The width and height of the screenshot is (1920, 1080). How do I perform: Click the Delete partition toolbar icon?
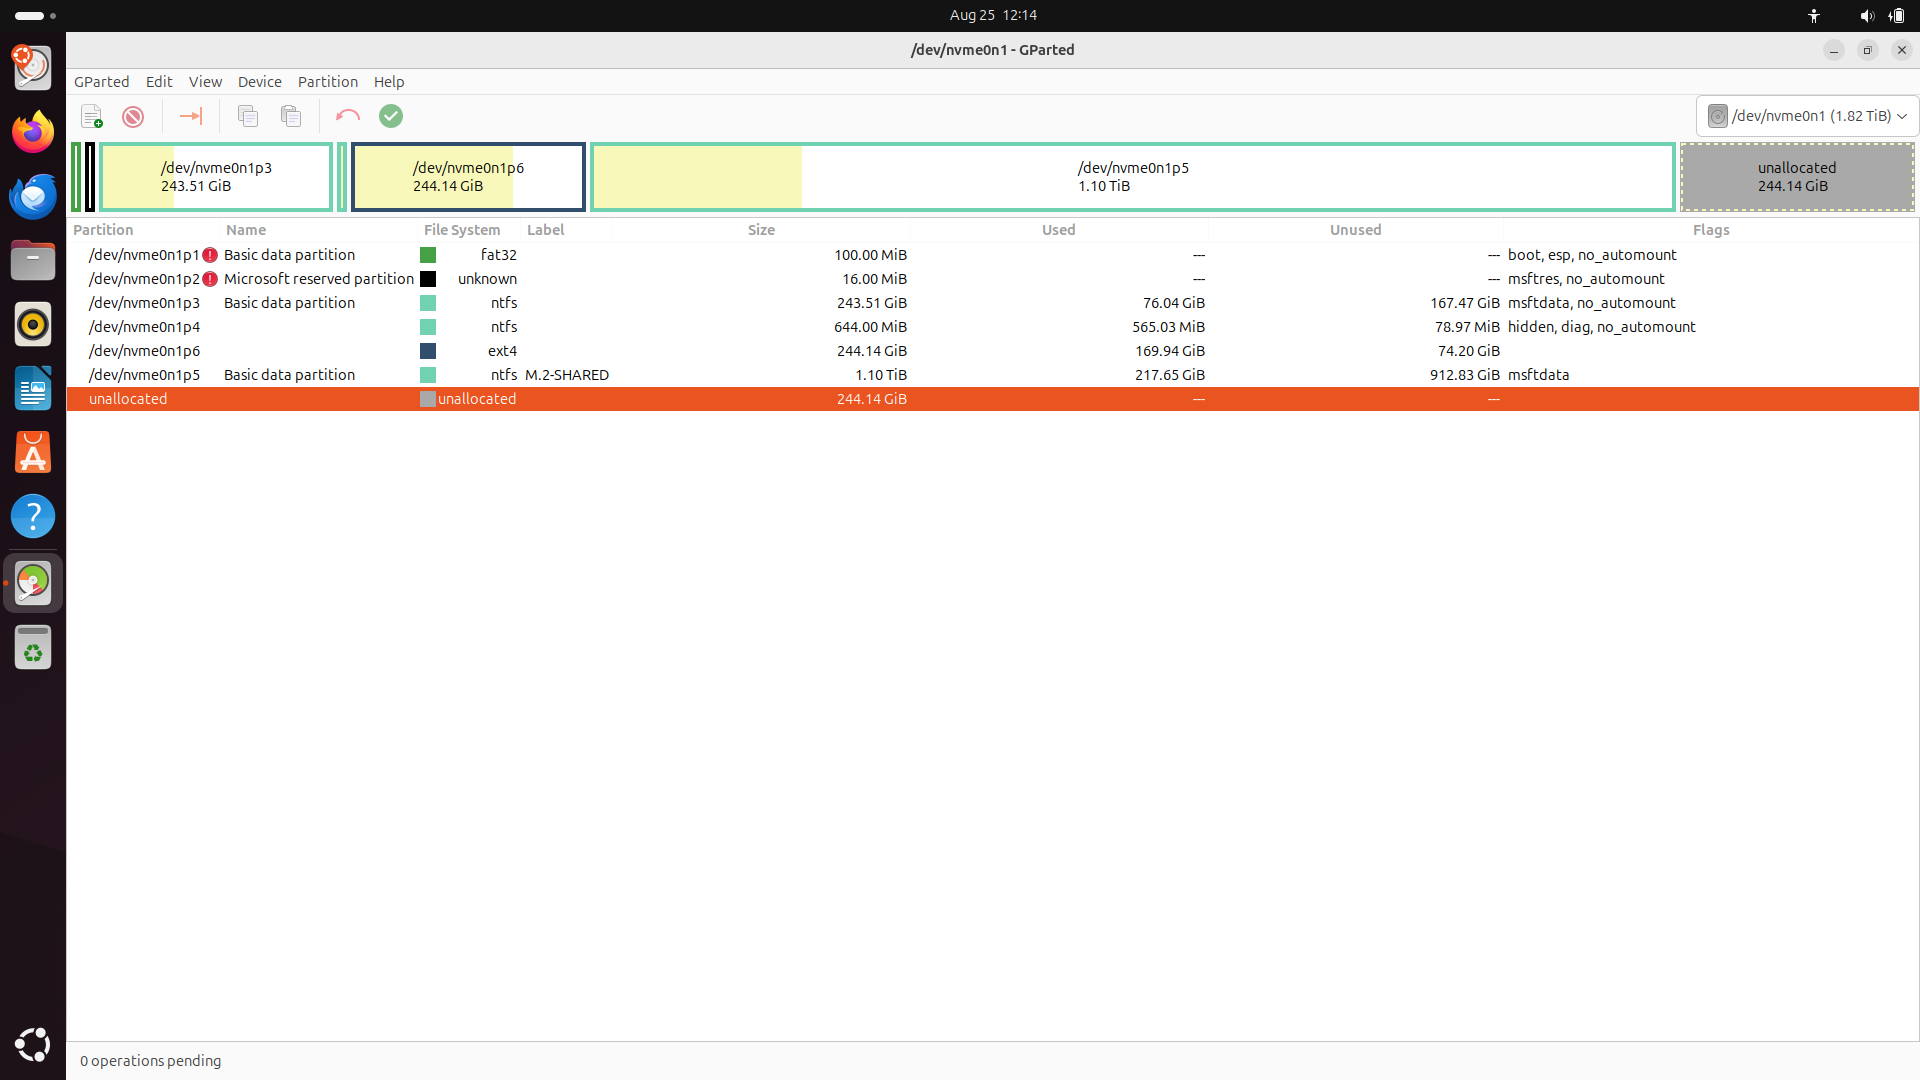133,117
